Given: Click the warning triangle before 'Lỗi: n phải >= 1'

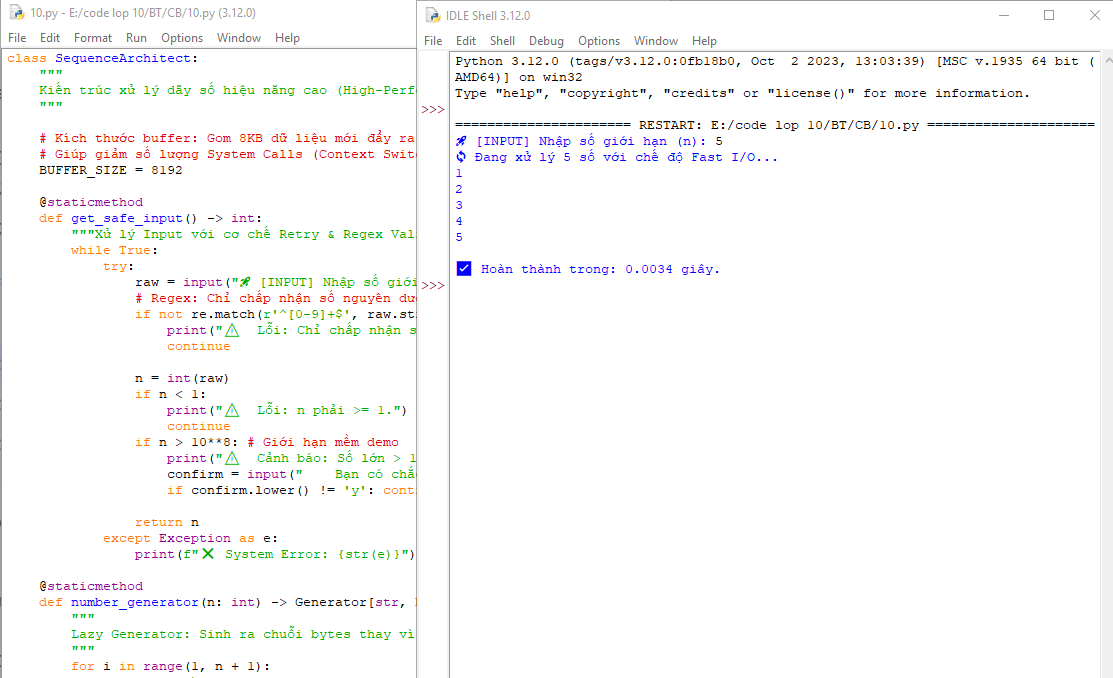Looking at the screenshot, I should [232, 410].
